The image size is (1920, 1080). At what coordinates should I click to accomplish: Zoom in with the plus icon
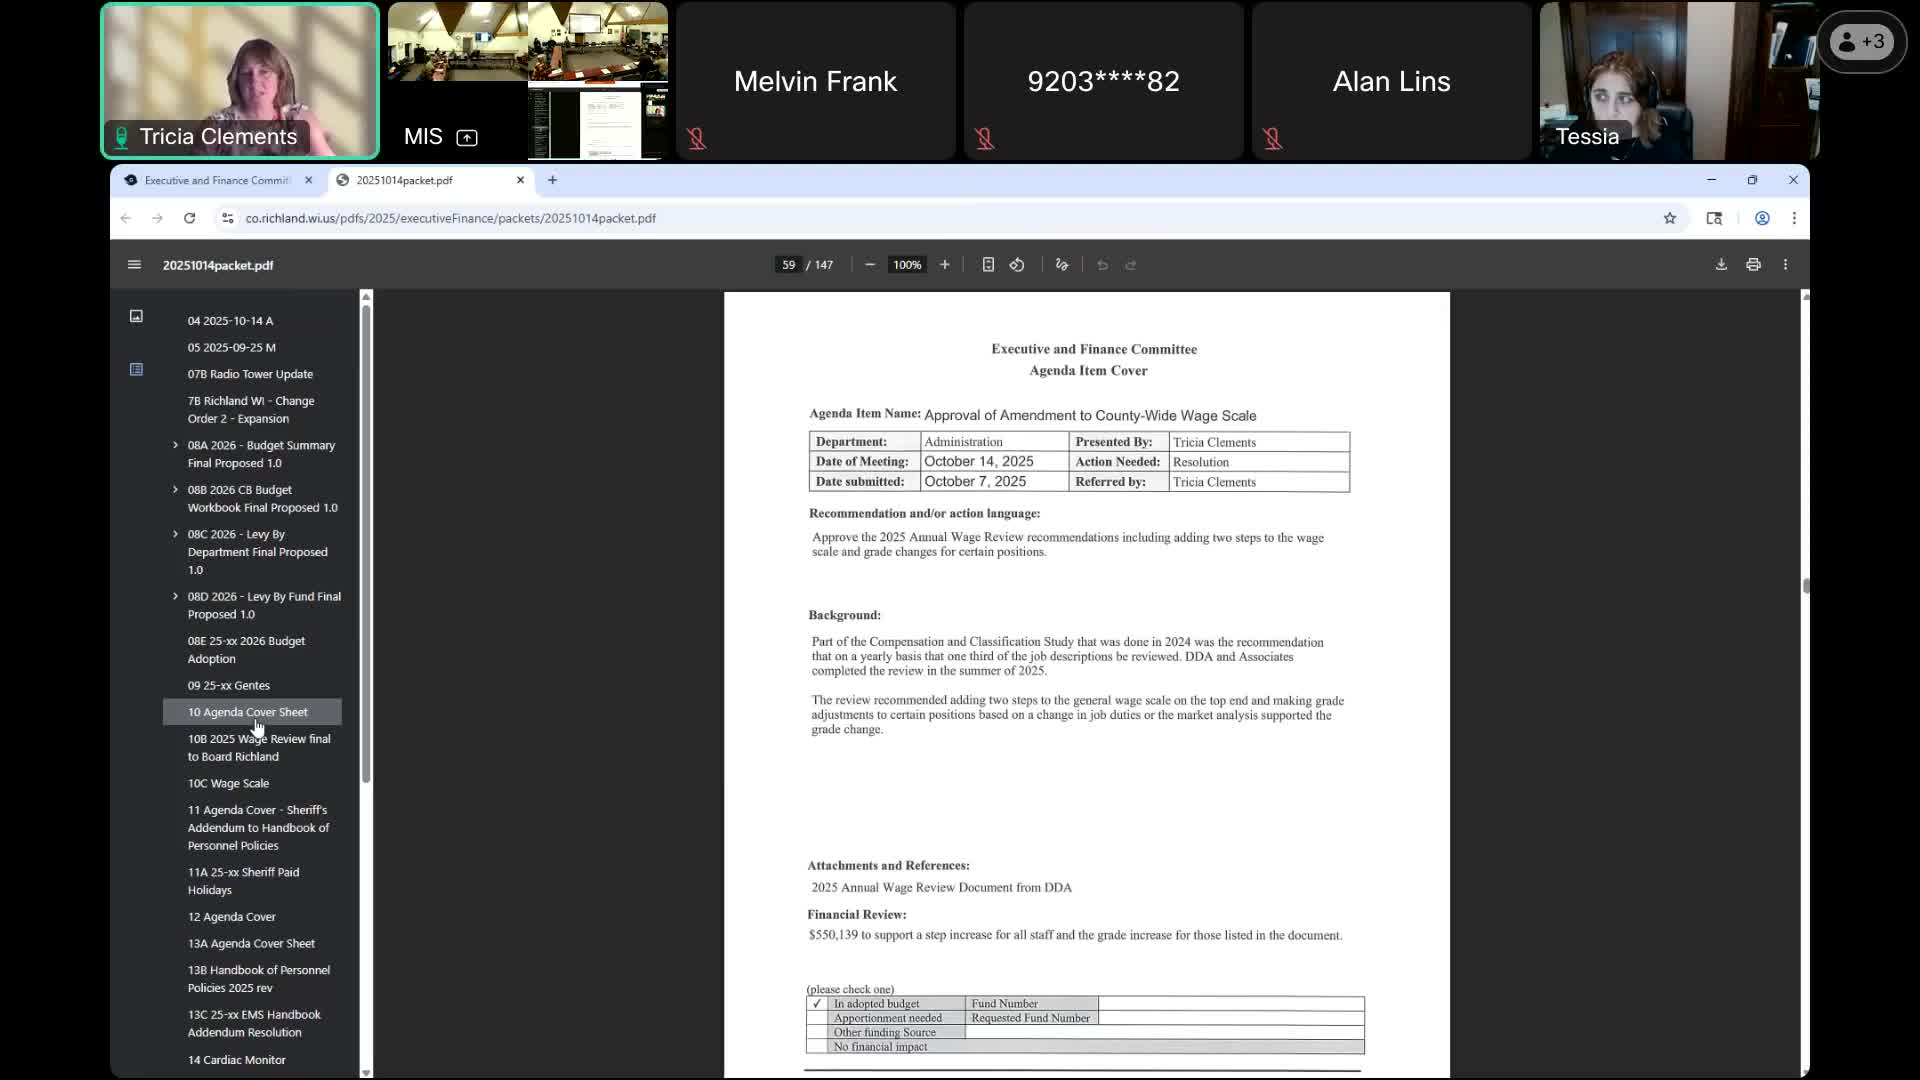pos(944,265)
